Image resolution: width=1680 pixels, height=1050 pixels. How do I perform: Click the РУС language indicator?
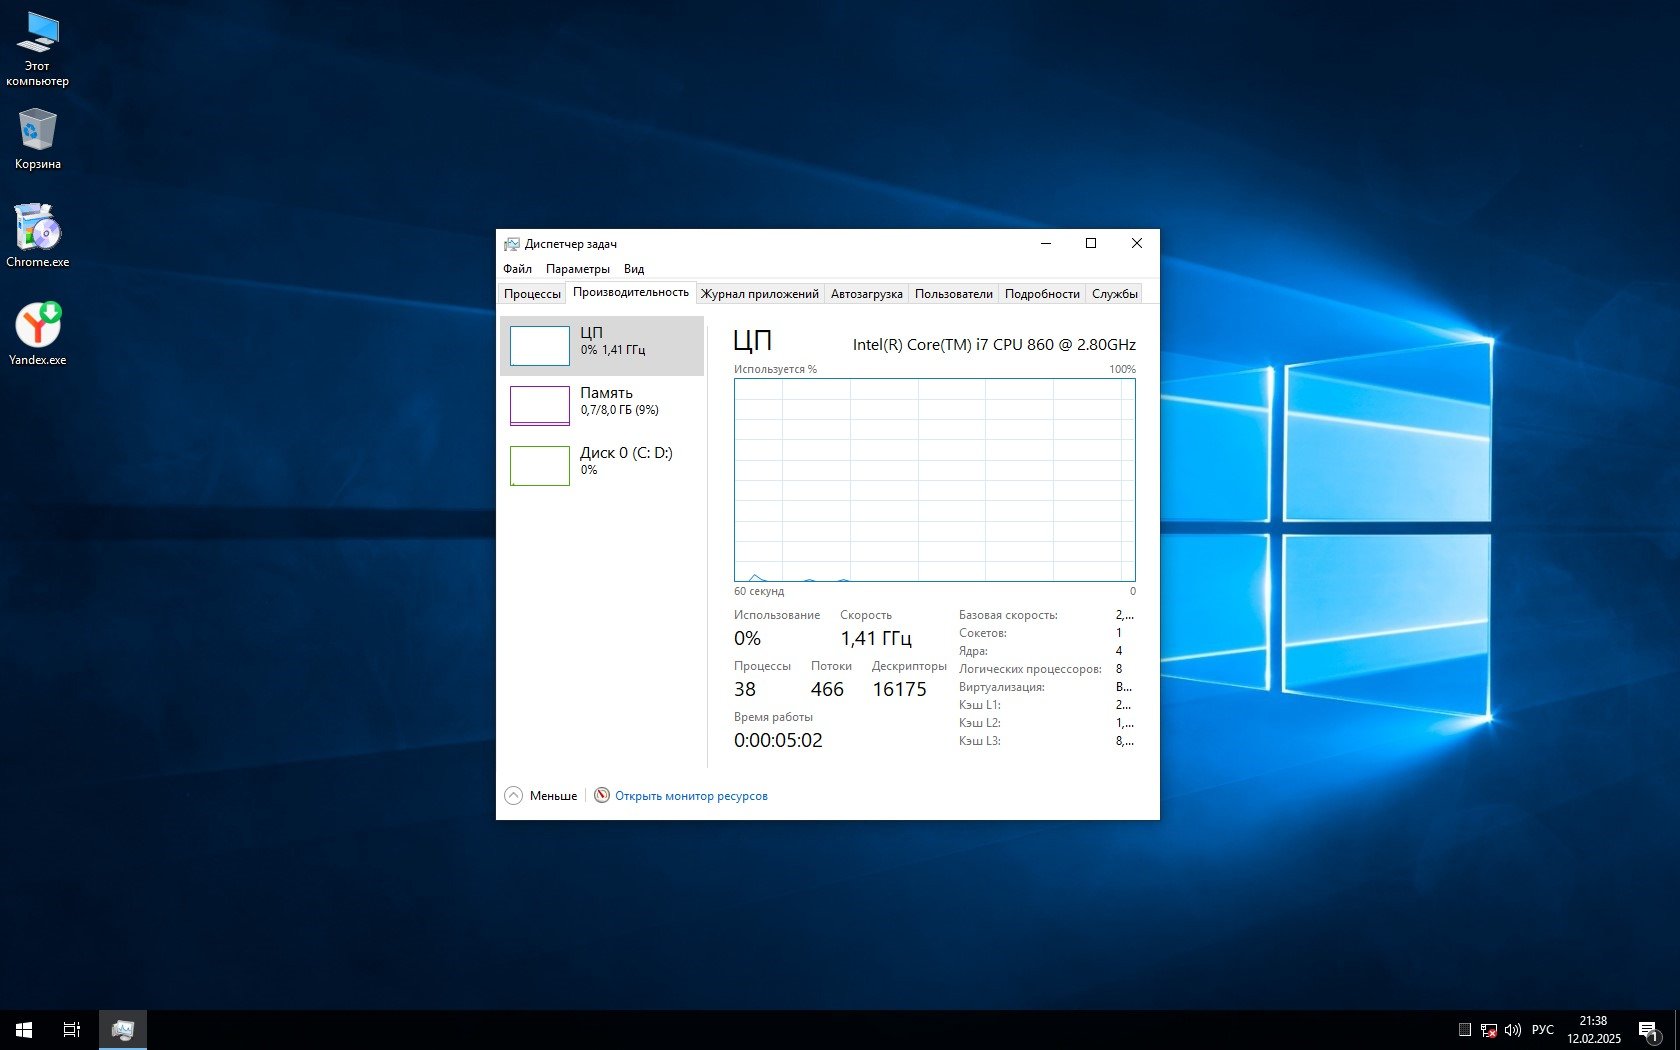coord(1543,1030)
